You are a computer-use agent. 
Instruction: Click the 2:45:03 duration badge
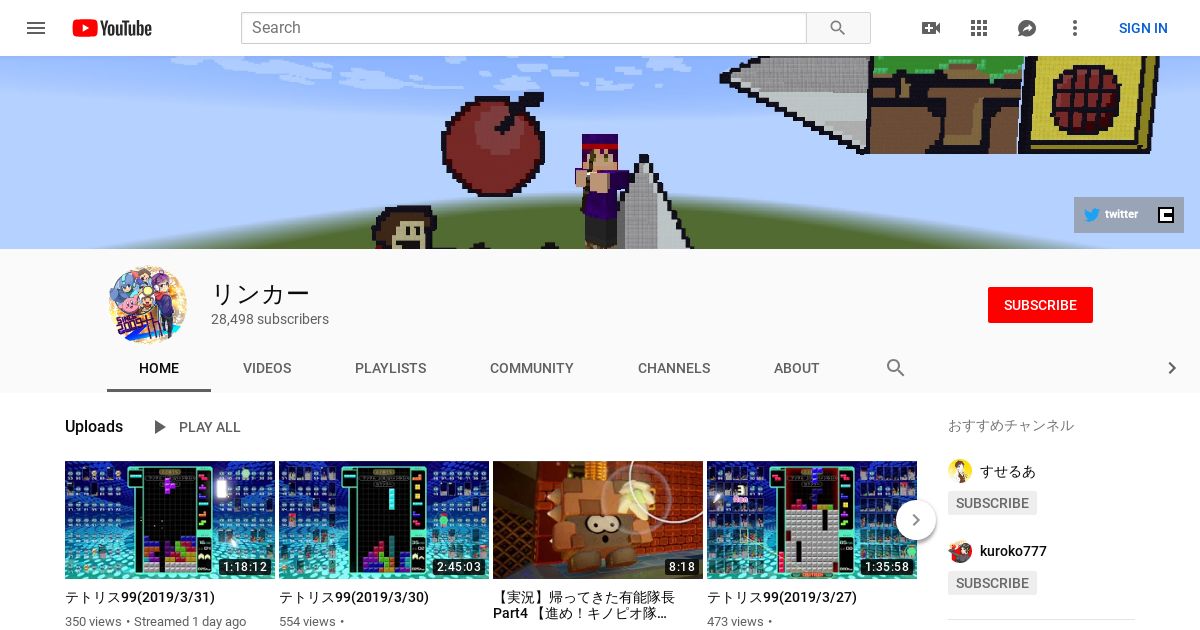pos(459,567)
